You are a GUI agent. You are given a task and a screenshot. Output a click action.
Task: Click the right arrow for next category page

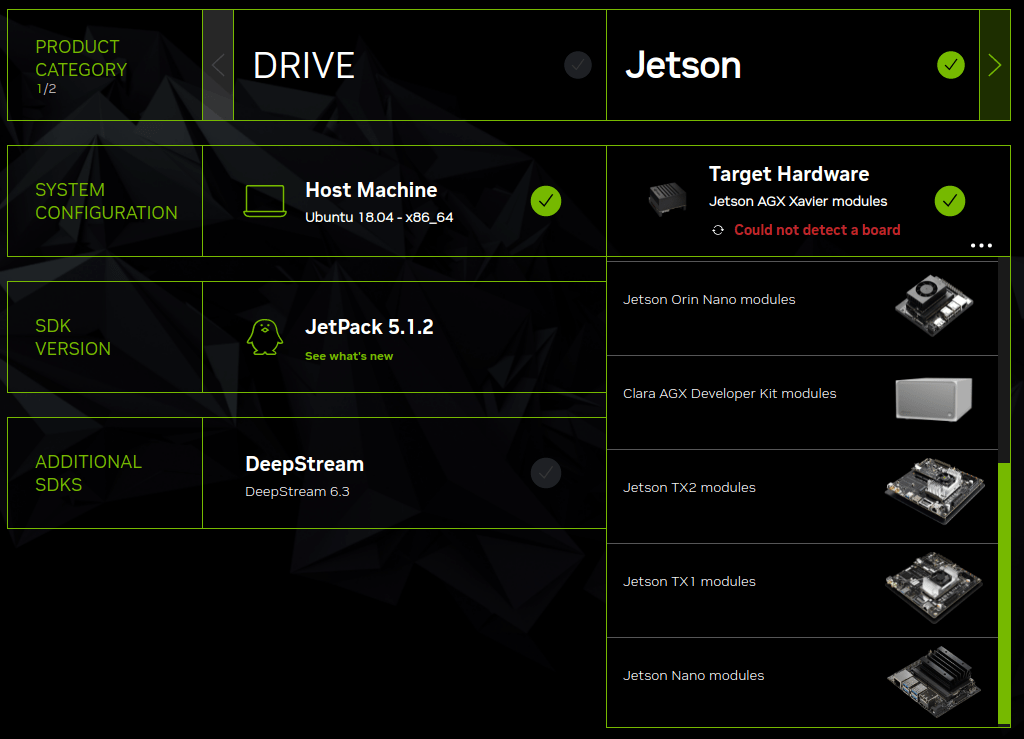point(996,65)
